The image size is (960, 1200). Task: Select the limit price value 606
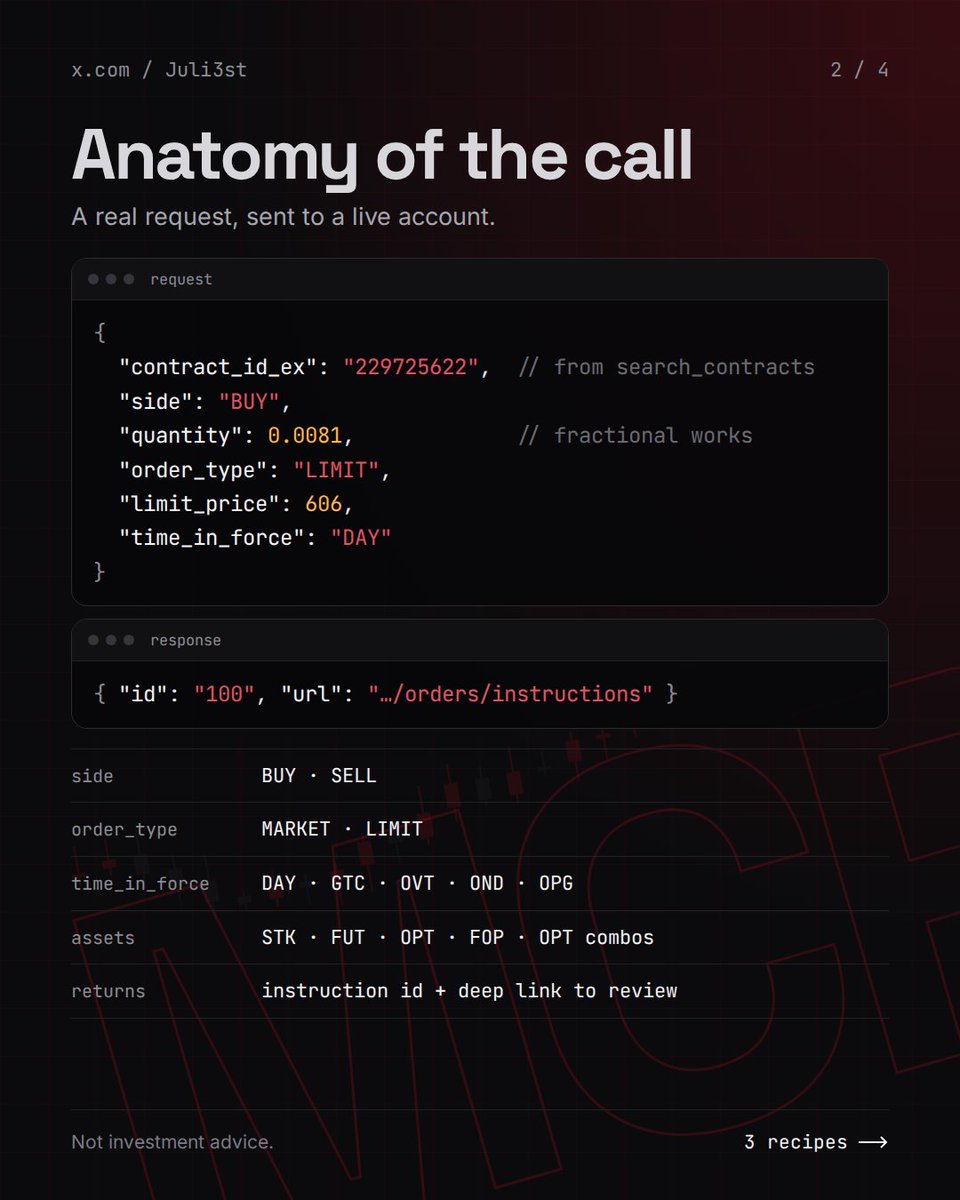pyautogui.click(x=324, y=504)
